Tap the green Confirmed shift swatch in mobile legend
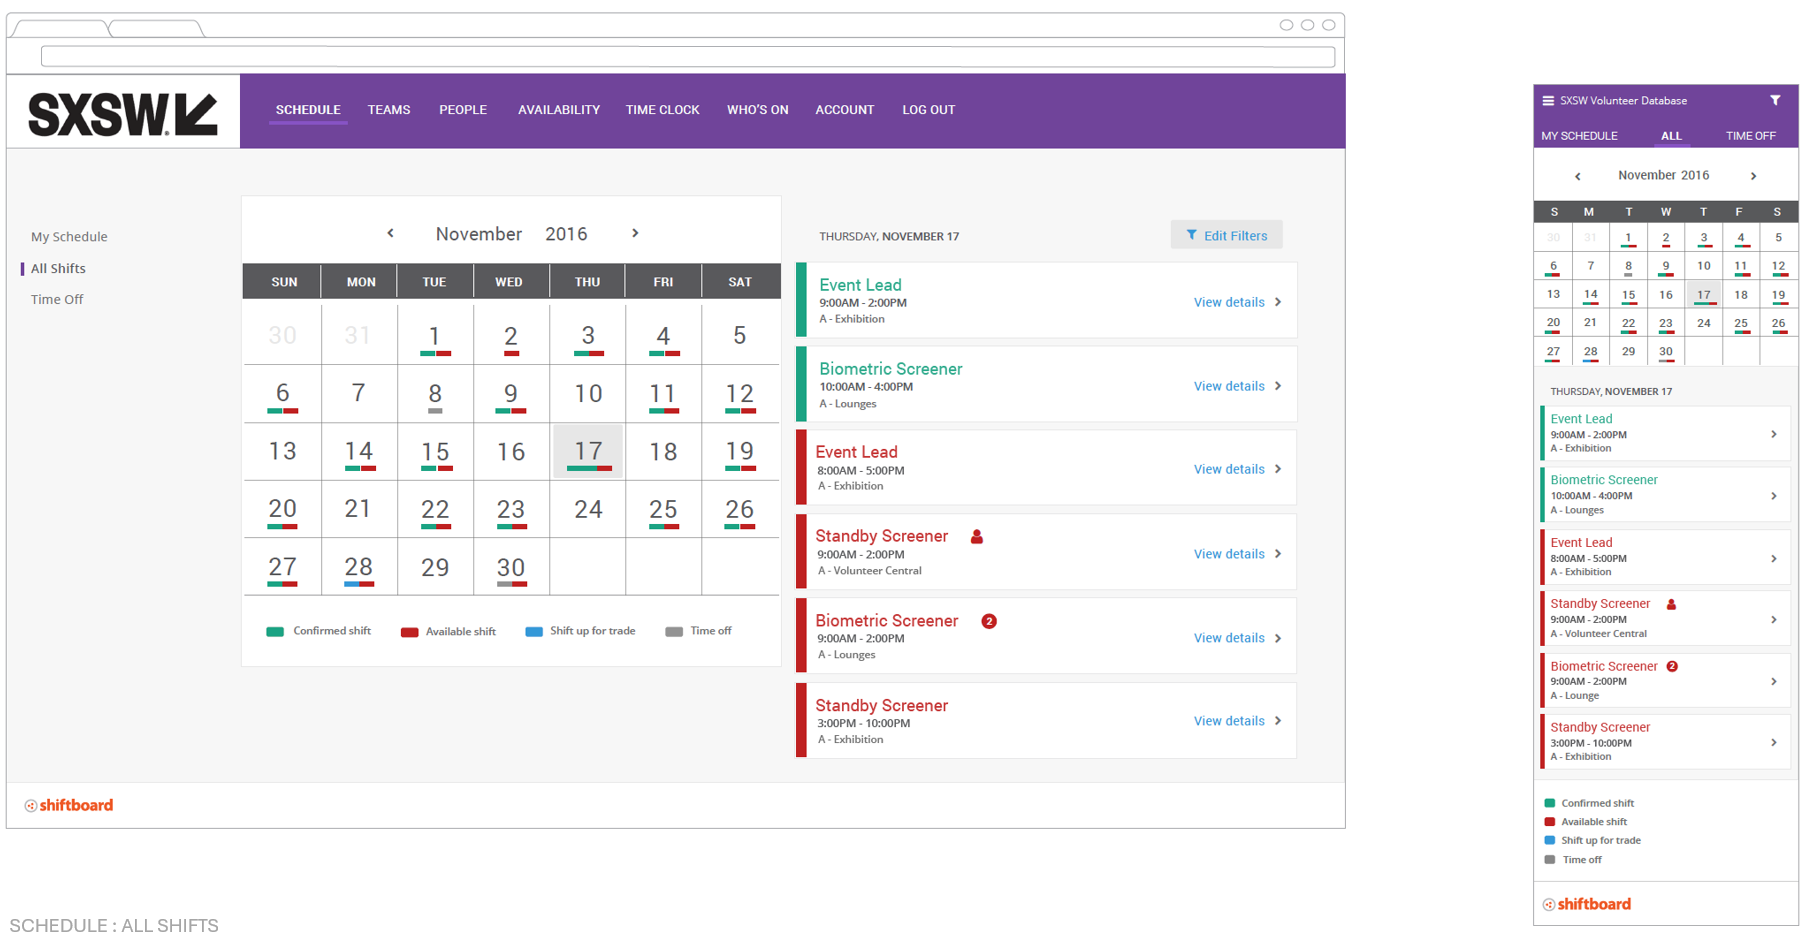This screenshot has height=947, width=1805. point(1550,803)
